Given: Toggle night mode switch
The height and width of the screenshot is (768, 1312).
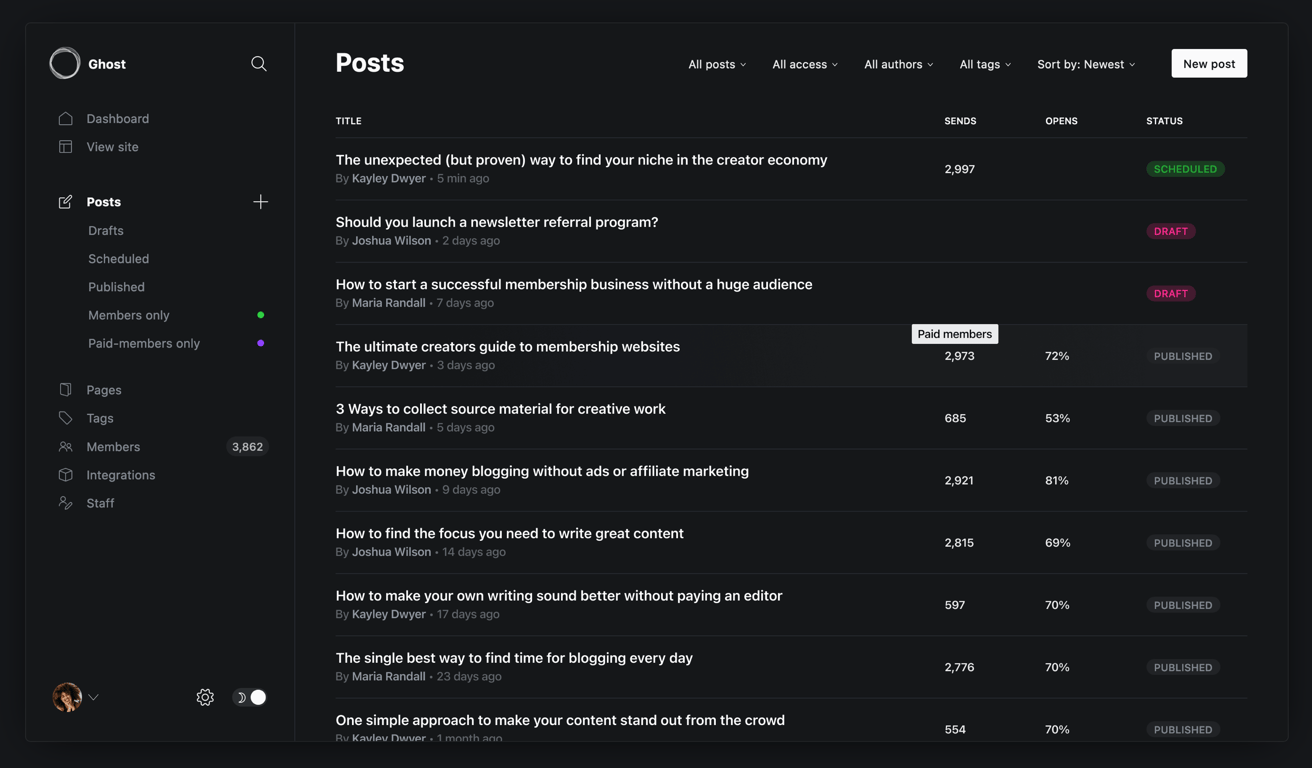Looking at the screenshot, I should pyautogui.click(x=250, y=697).
